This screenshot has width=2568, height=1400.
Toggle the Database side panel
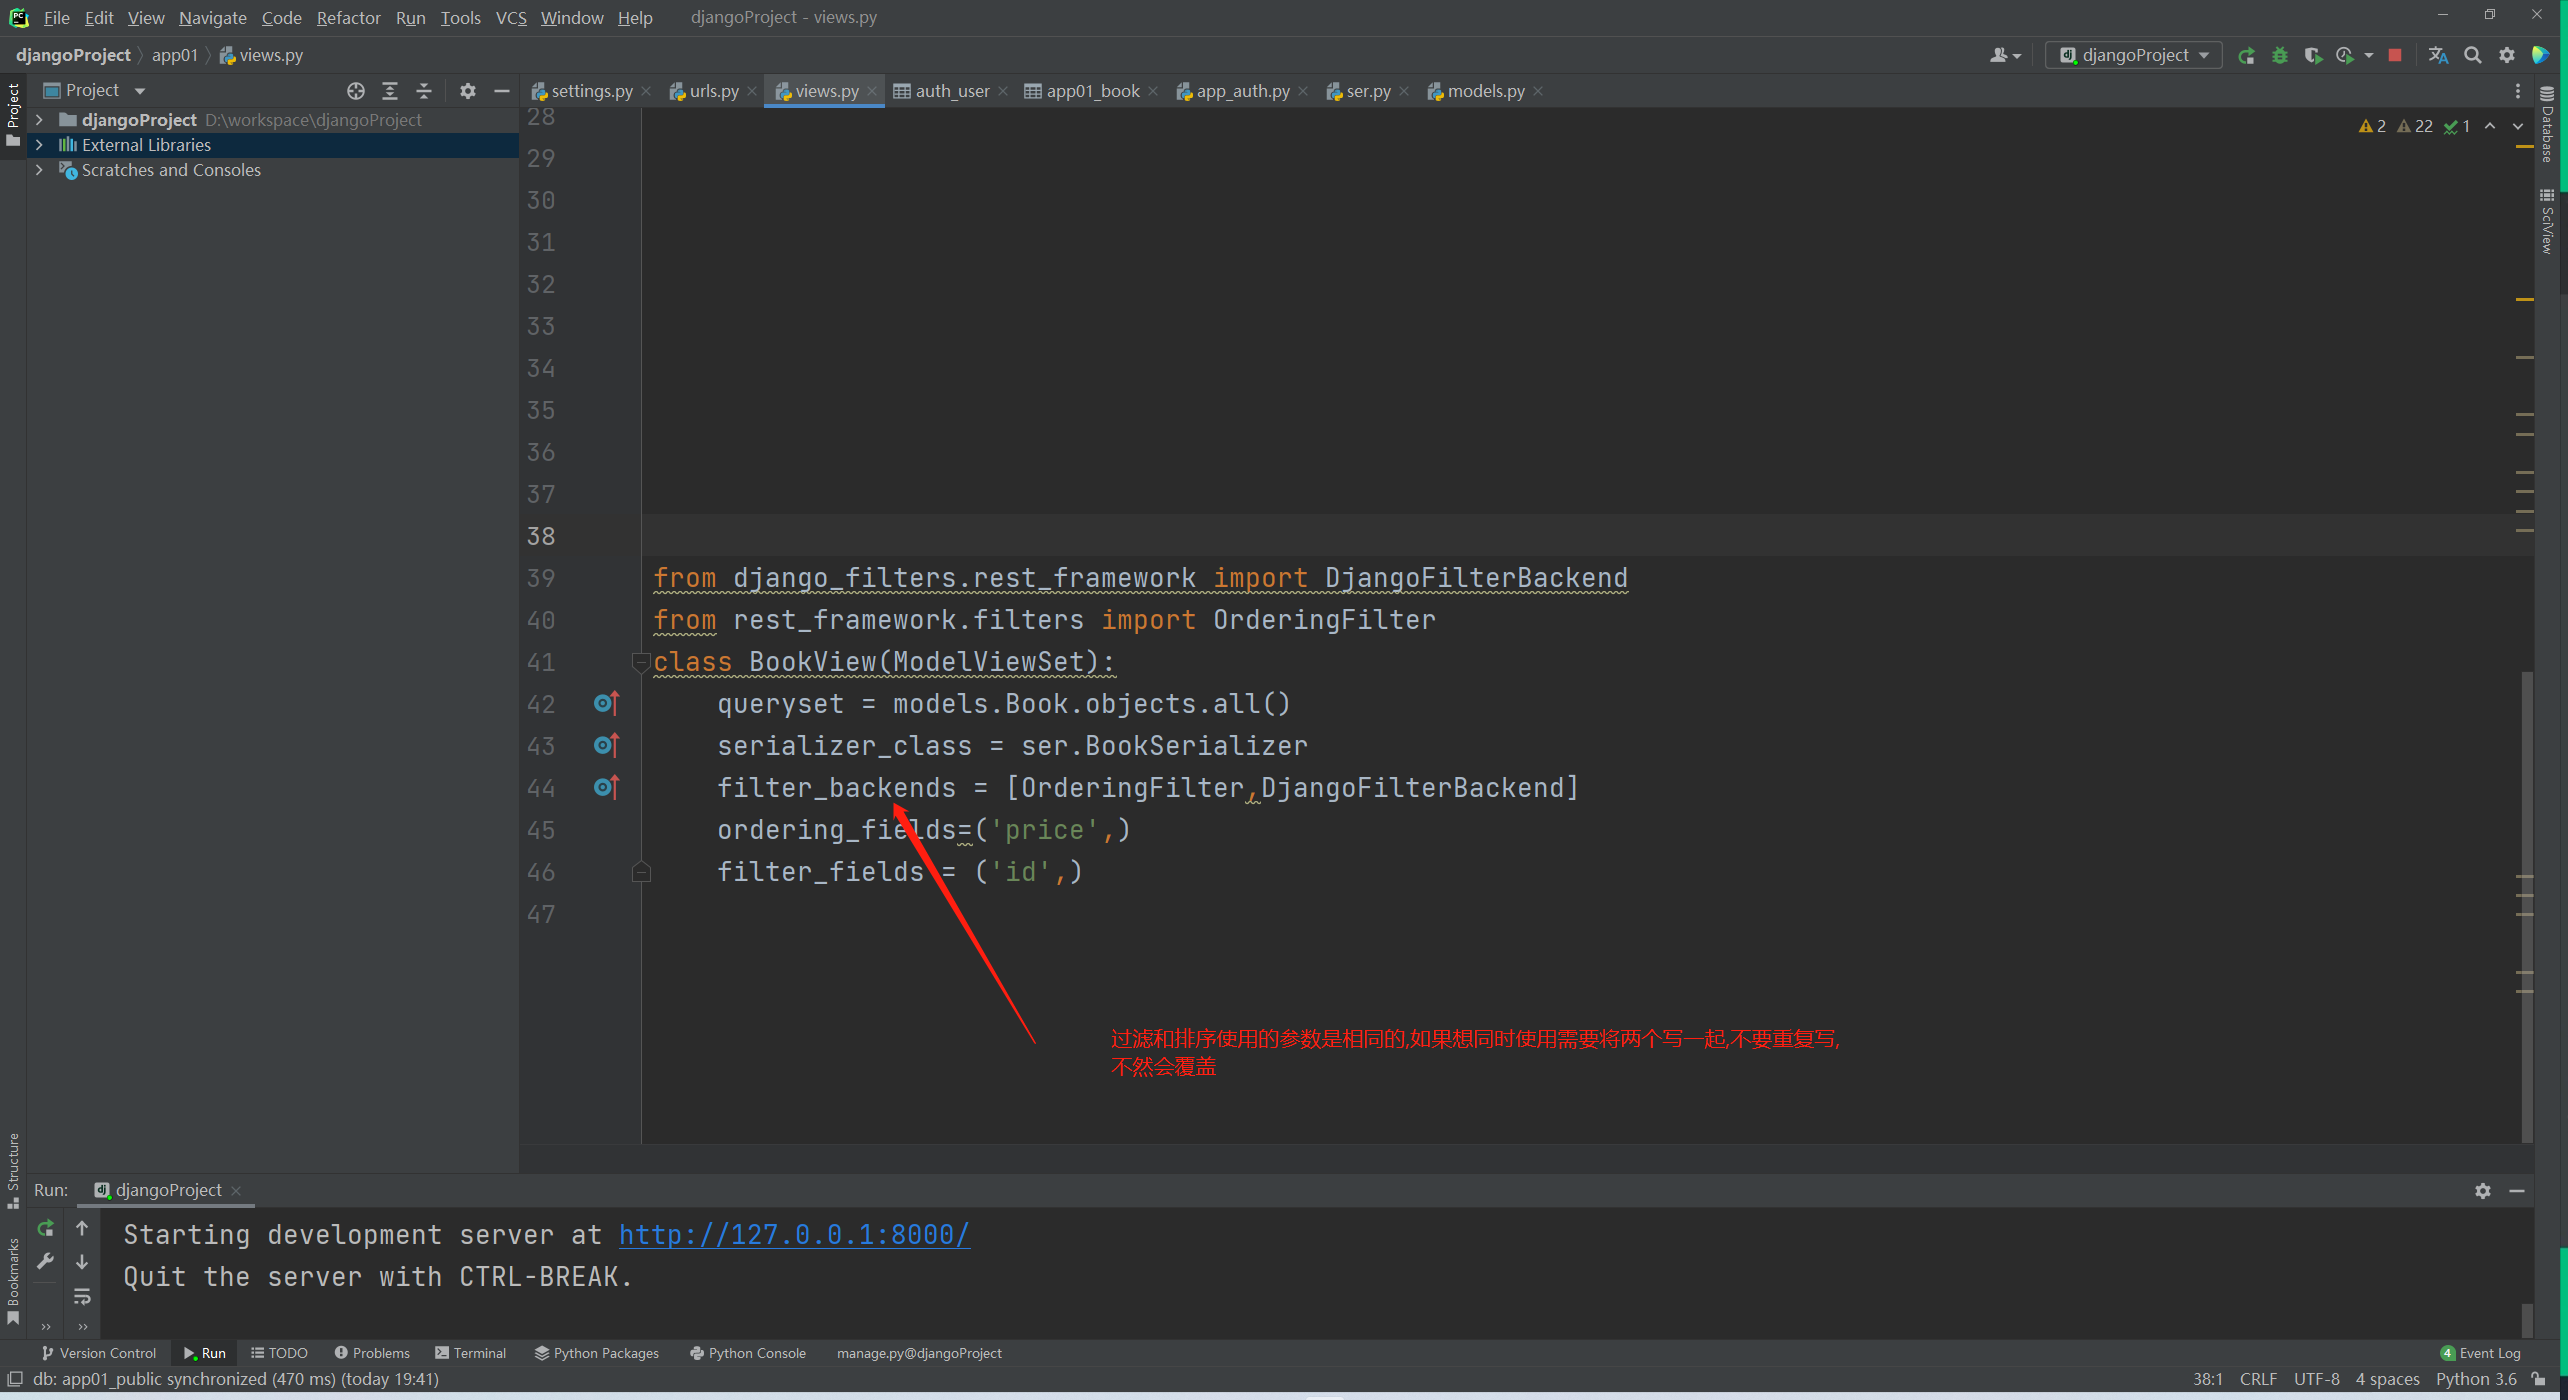coord(2547,125)
